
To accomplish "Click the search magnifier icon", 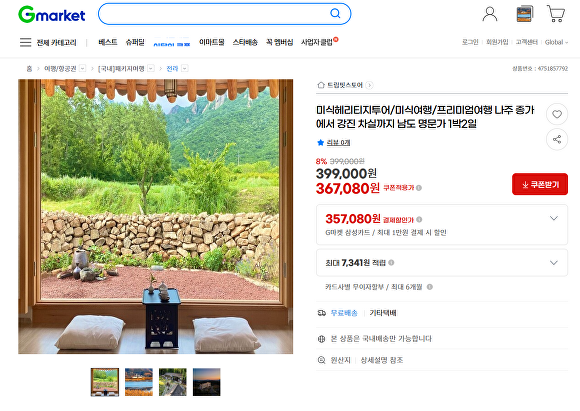I will [x=335, y=14].
